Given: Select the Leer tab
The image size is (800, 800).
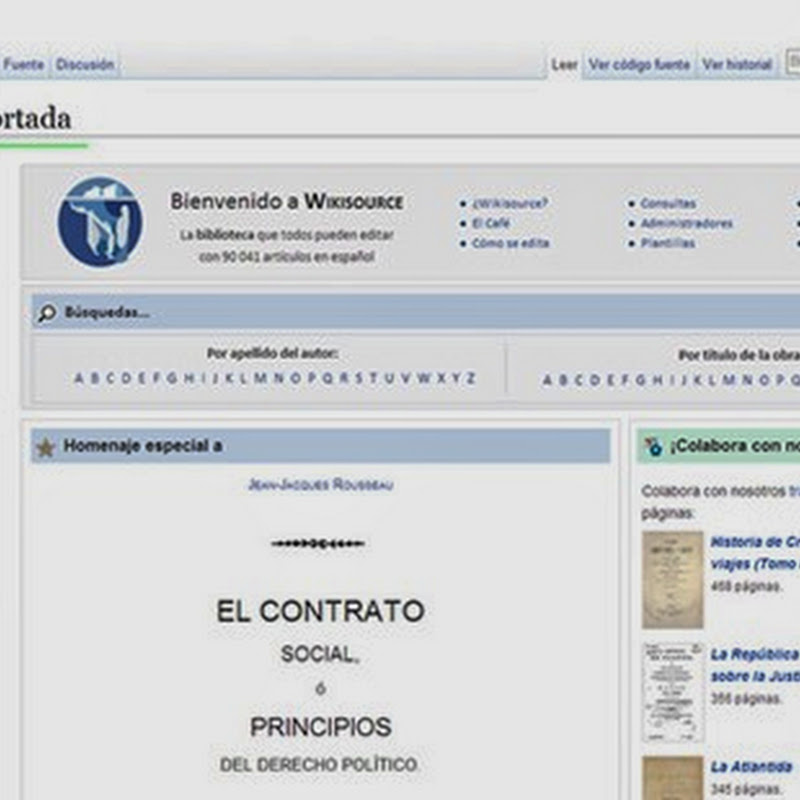Looking at the screenshot, I should point(564,64).
